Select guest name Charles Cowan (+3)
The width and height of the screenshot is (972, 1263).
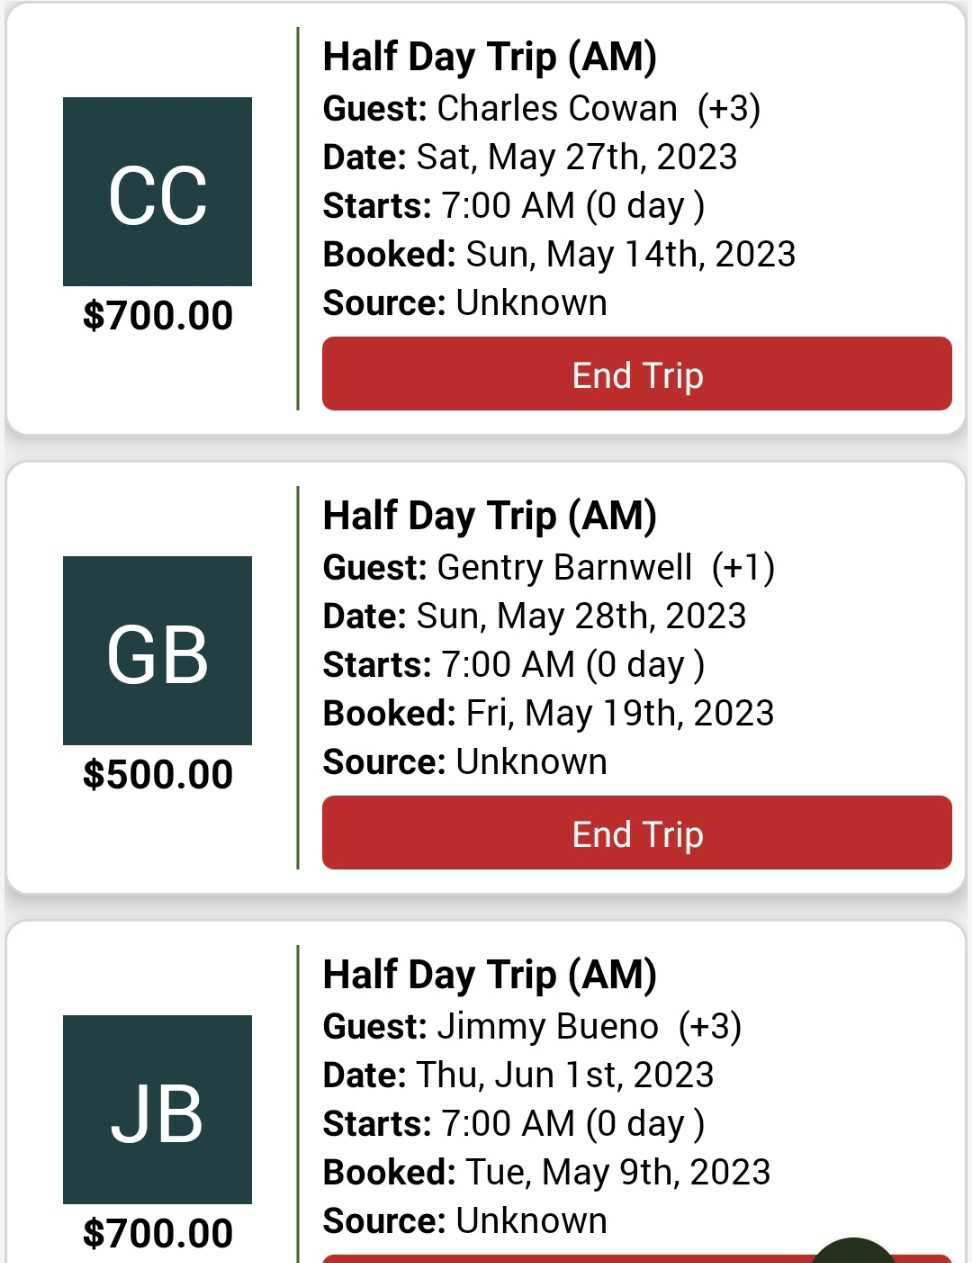597,108
